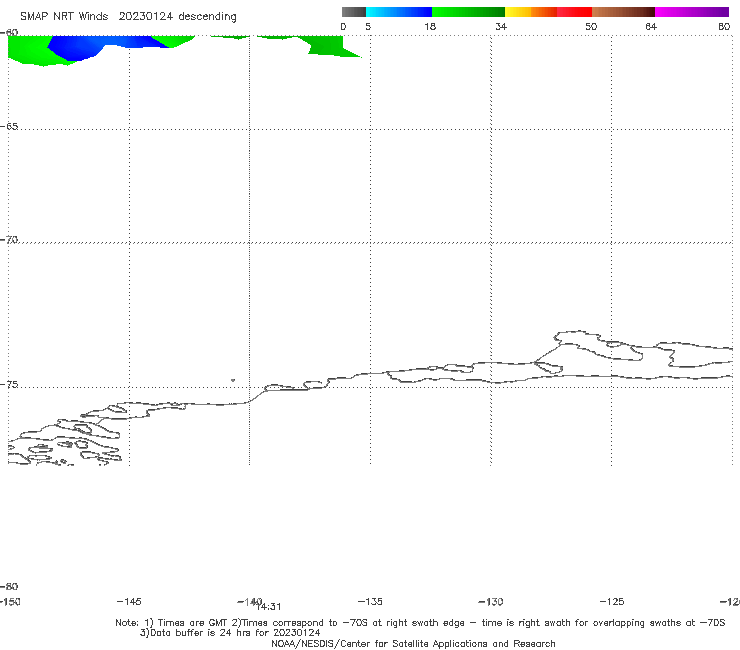Image resolution: width=740 pixels, height=650 pixels.
Task: Click the latitude label -75
Action: [x=9, y=384]
